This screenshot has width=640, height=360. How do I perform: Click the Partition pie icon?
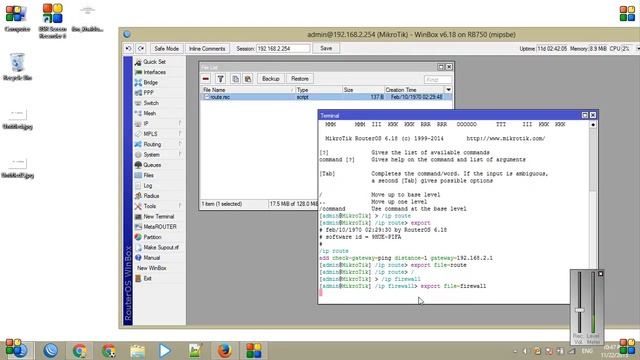pyautogui.click(x=138, y=237)
